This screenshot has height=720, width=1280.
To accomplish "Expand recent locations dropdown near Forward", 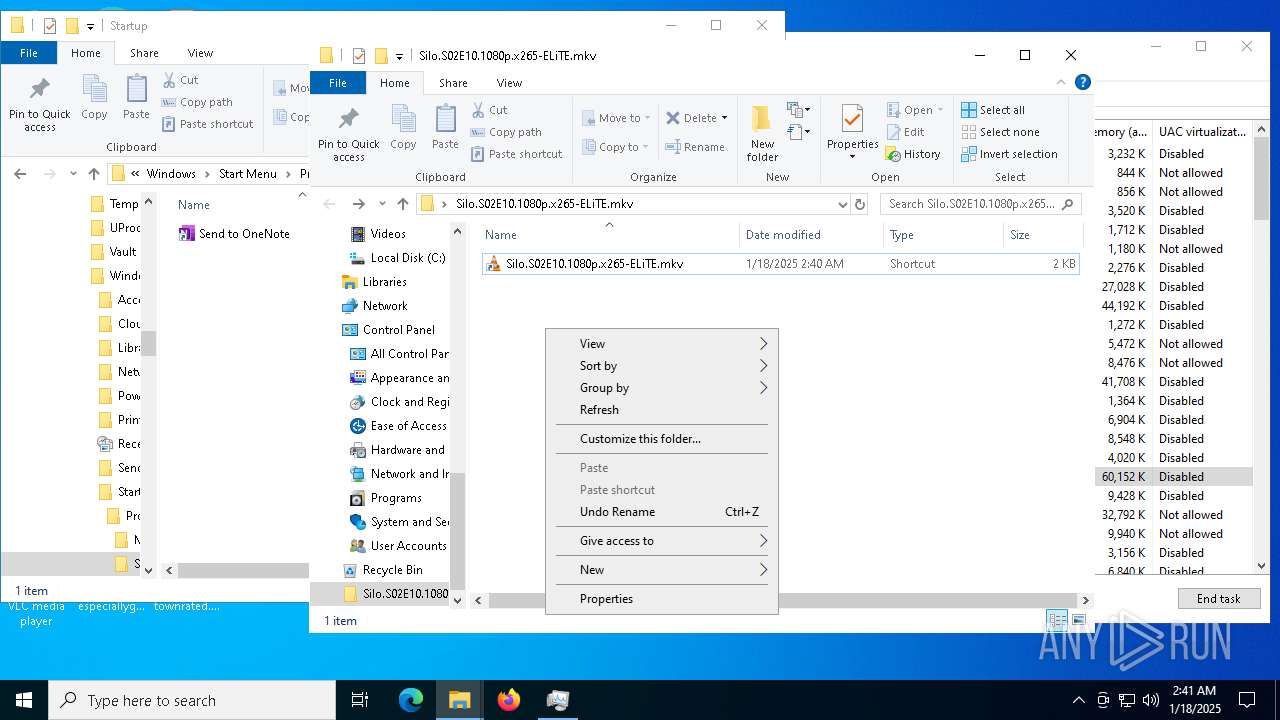I will tap(382, 204).
